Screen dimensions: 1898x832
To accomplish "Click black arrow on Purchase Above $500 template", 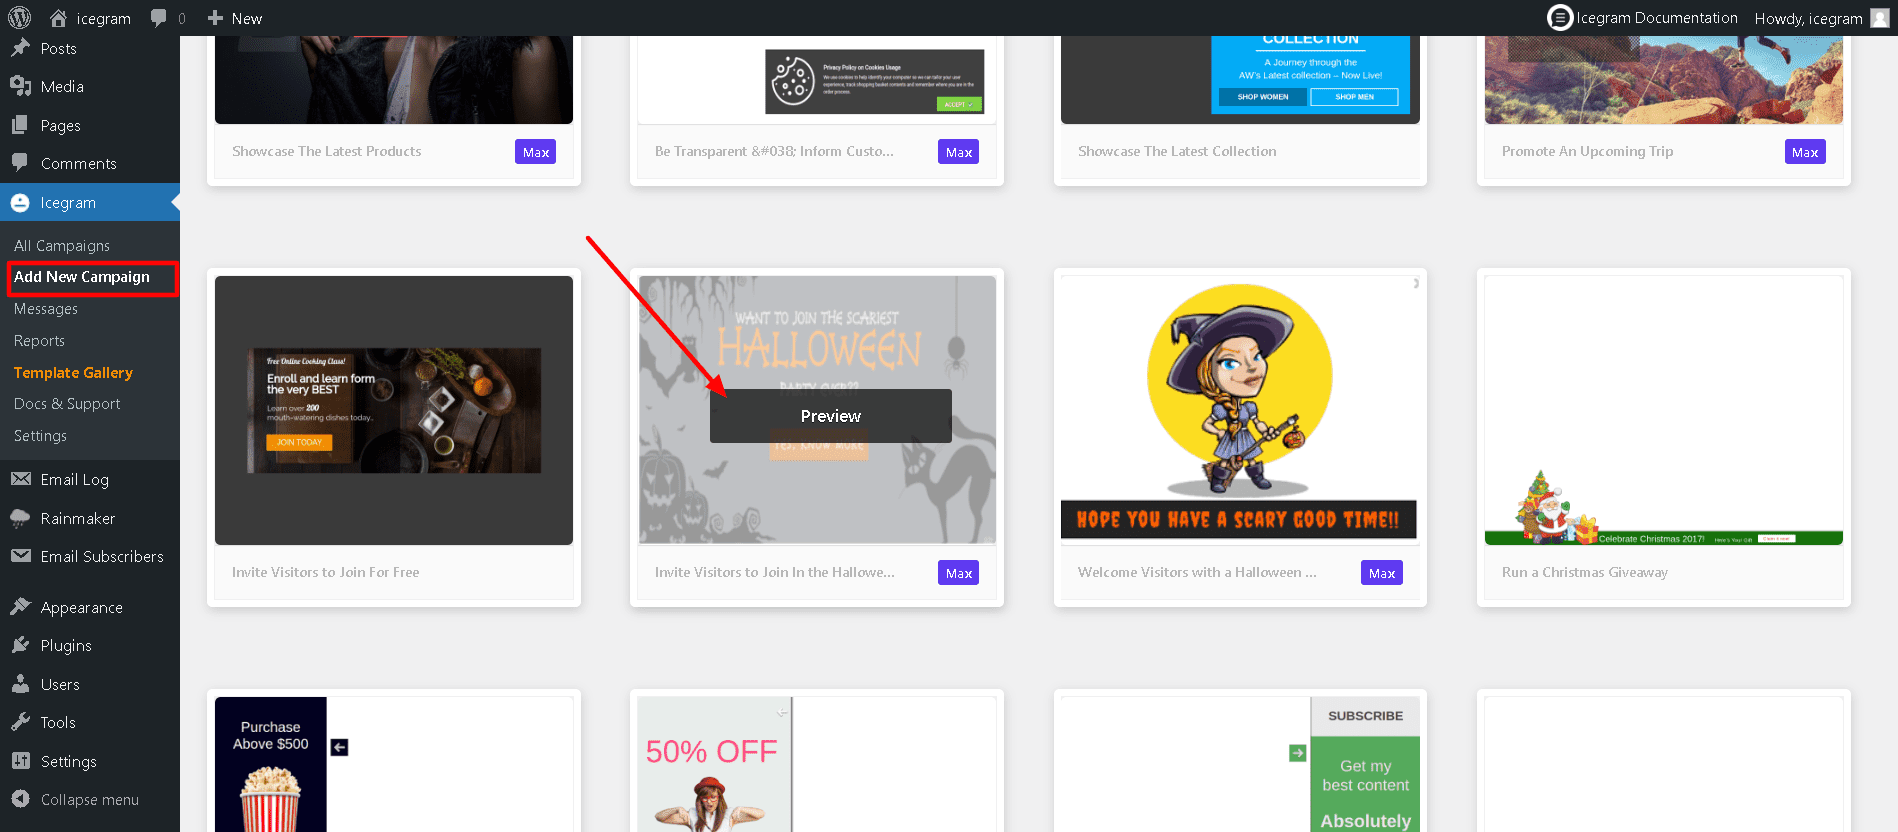I will (339, 747).
